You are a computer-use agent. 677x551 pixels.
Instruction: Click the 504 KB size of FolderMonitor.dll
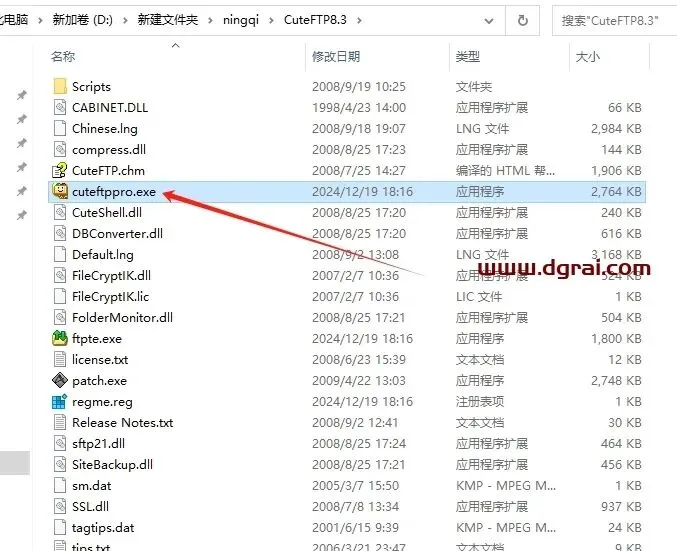click(621, 318)
